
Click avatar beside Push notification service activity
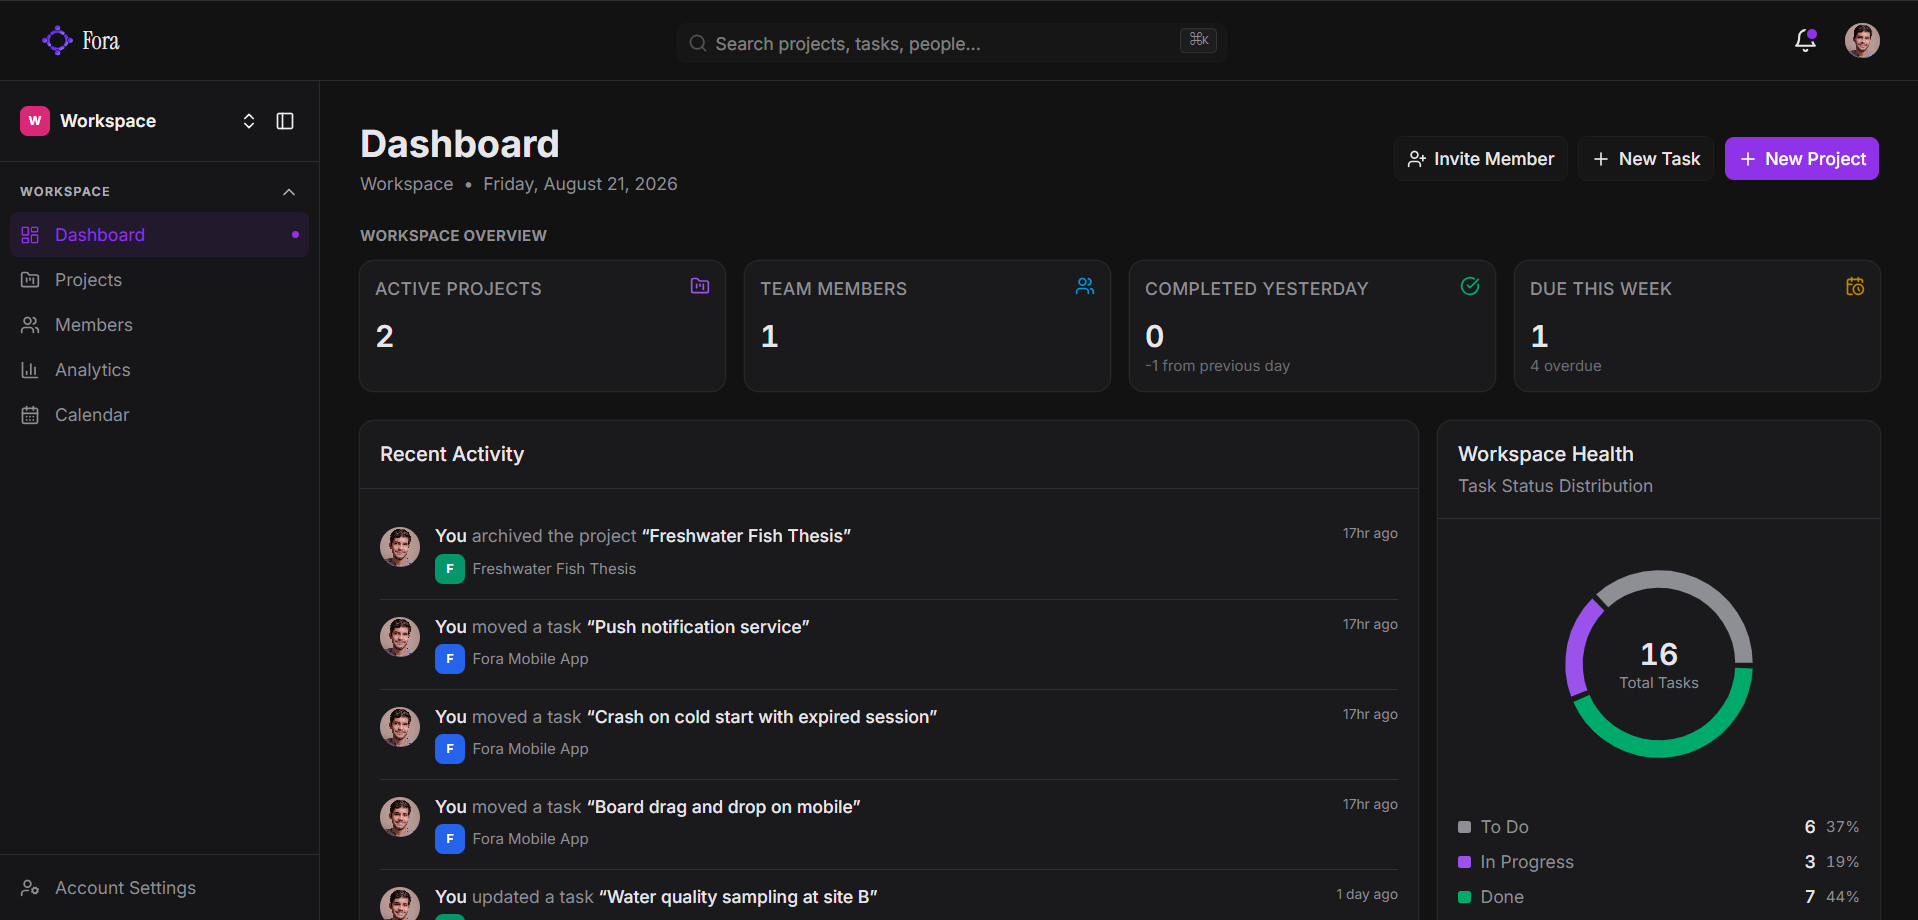[x=400, y=637]
